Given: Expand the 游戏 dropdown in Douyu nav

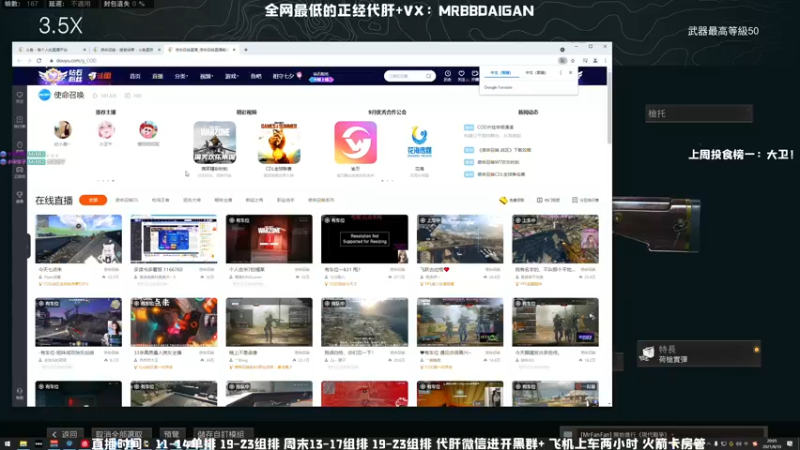Looking at the screenshot, I should (232, 76).
